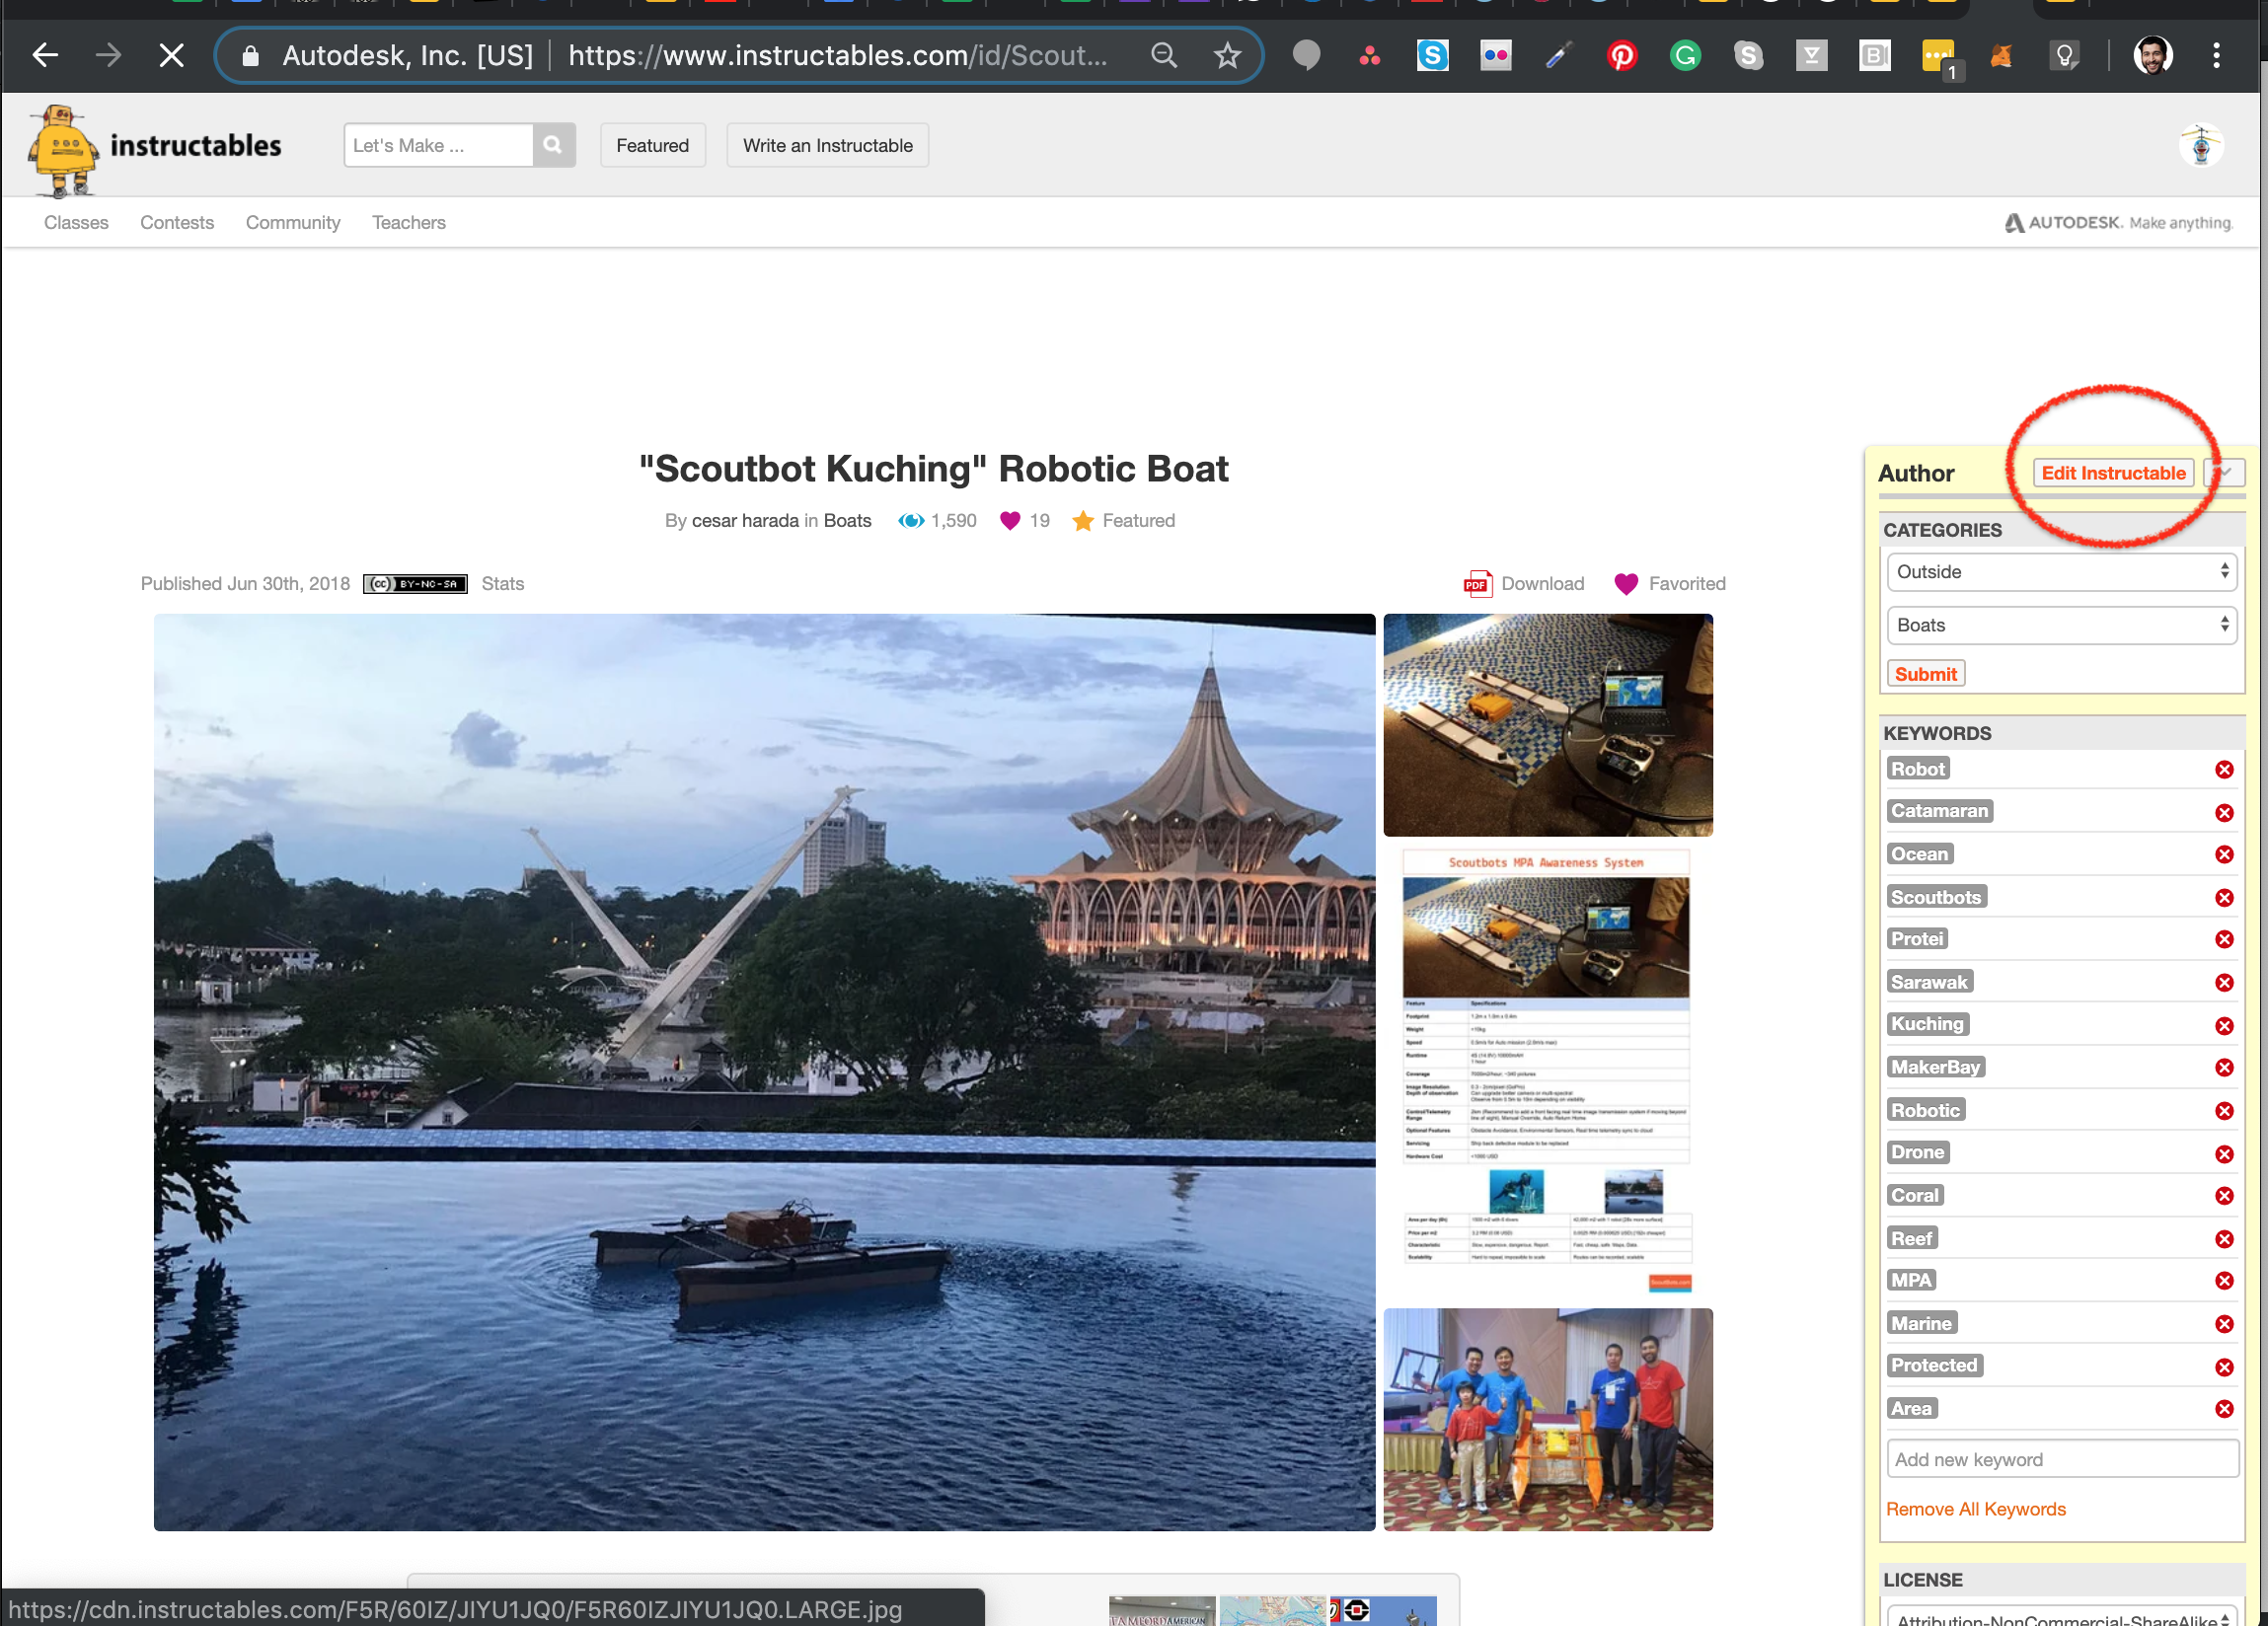Bookmark this page with the star icon
This screenshot has height=1626, width=2268.
[x=1227, y=55]
